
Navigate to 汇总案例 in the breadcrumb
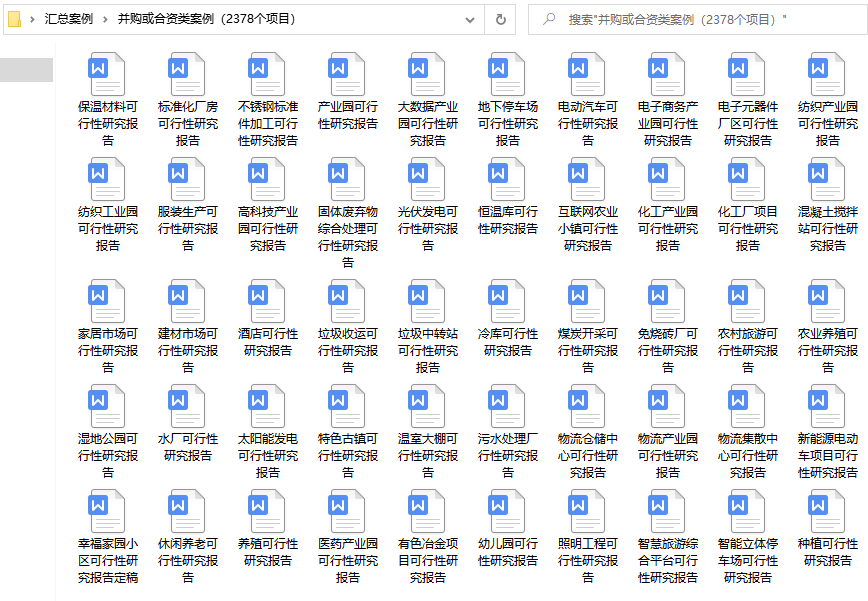(69, 19)
